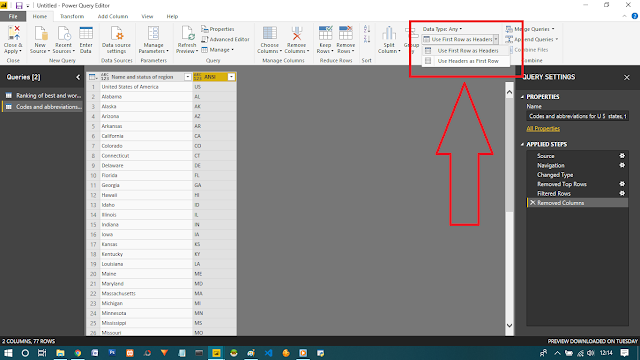
Task: Click the Remove Columns icon
Action: pyautogui.click(x=297, y=33)
